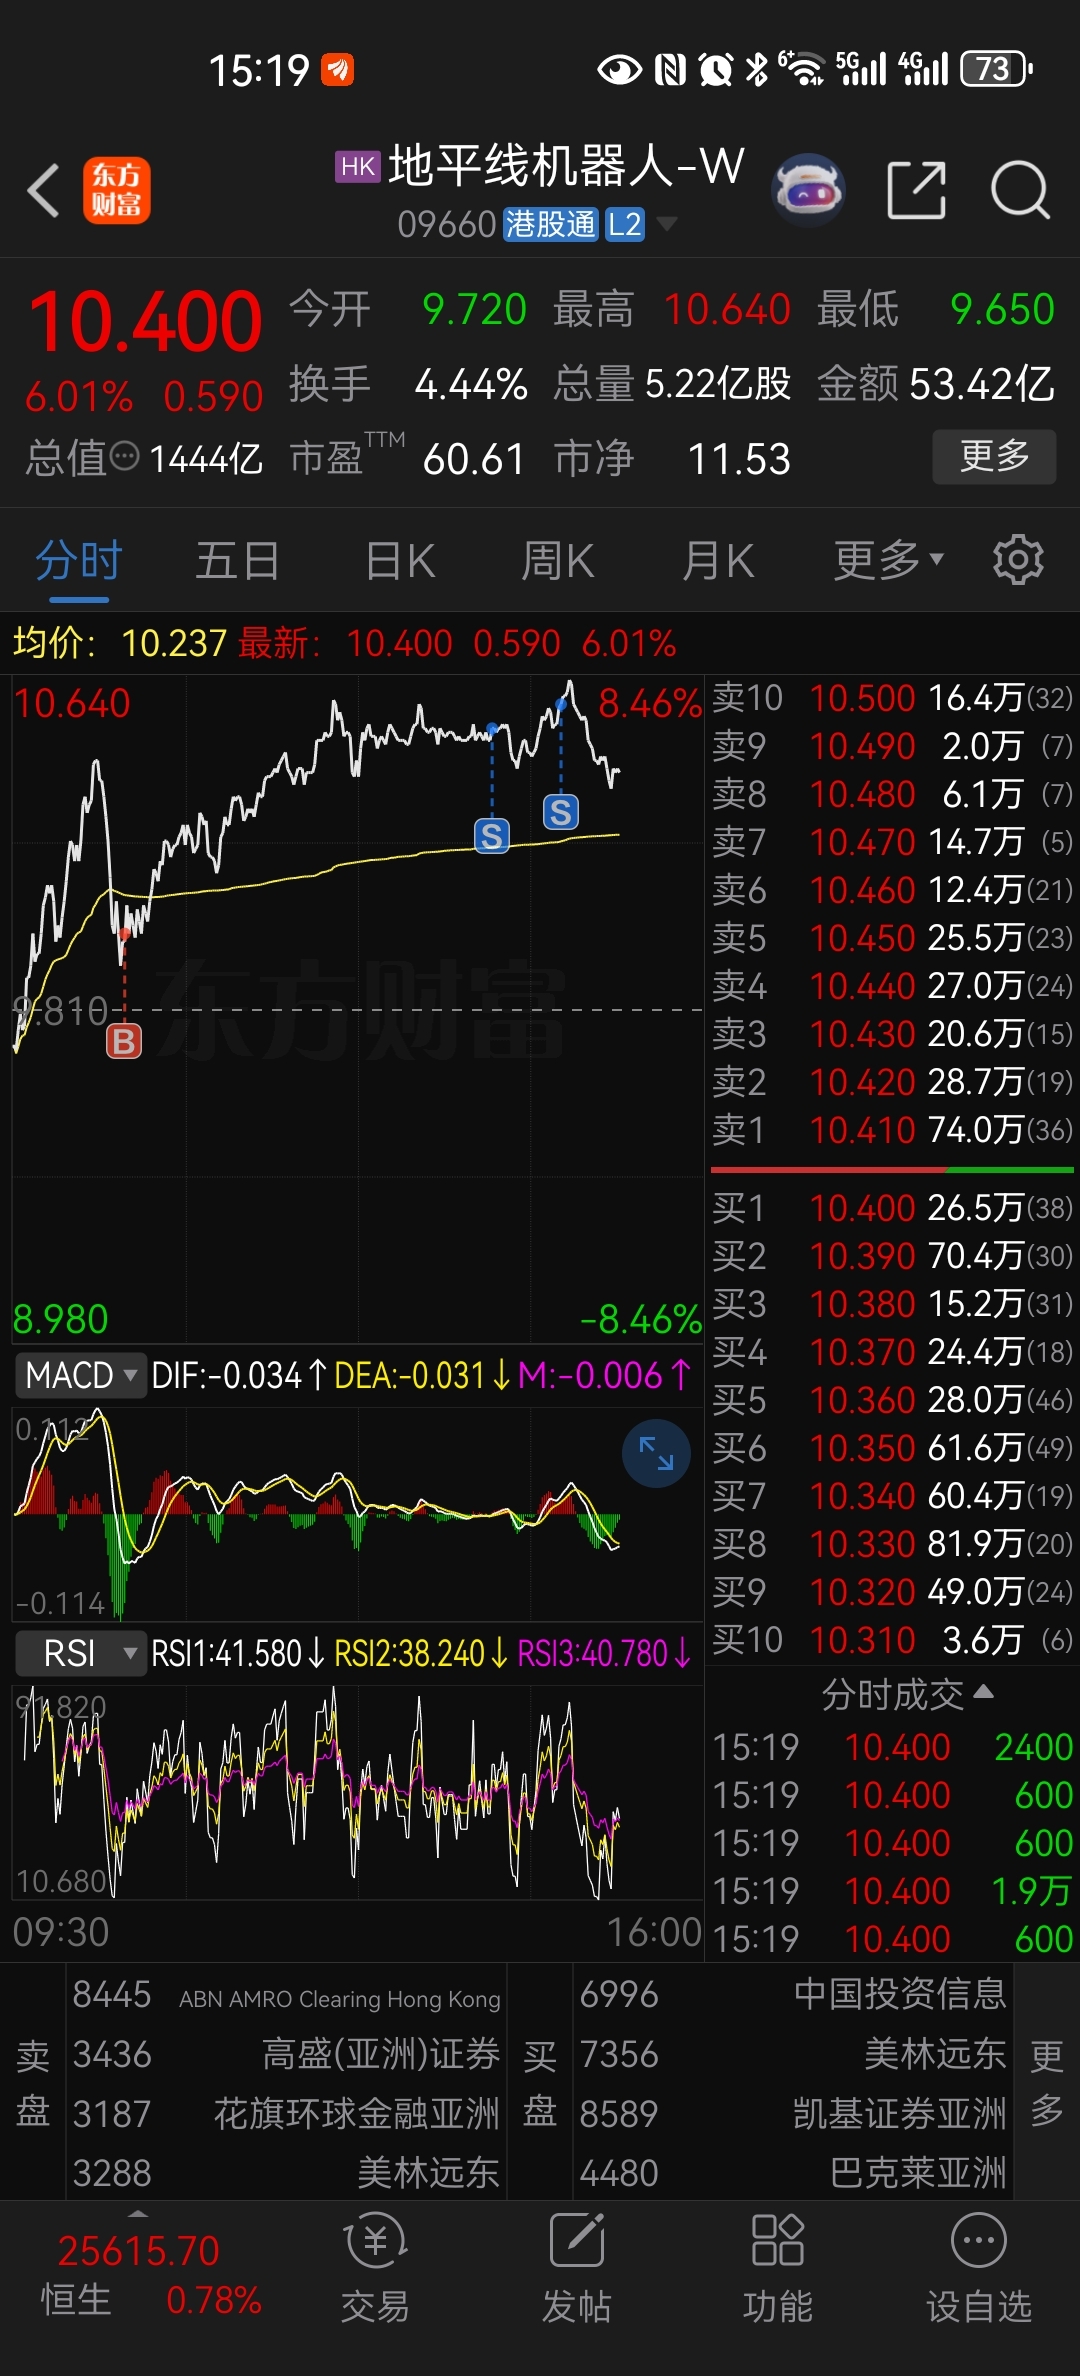
Task: Switch to the 五日 tab
Action: (237, 560)
